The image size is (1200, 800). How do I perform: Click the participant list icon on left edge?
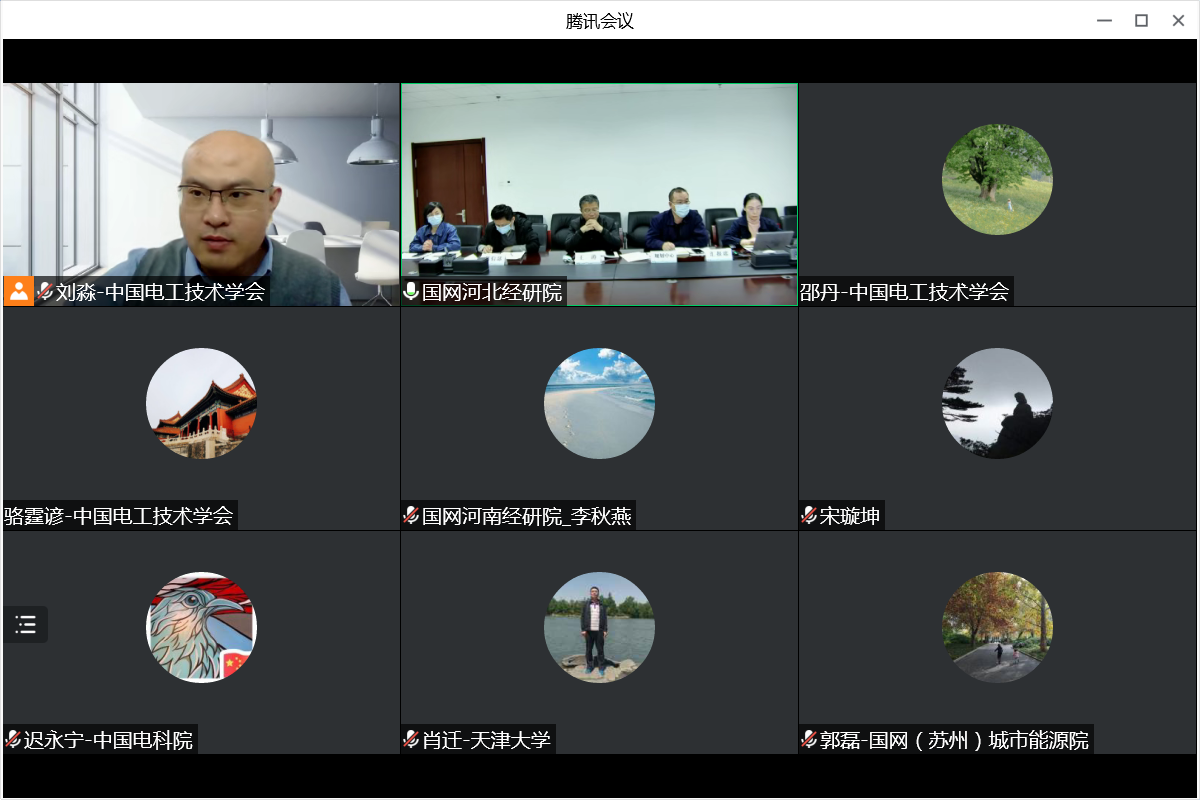(25, 625)
